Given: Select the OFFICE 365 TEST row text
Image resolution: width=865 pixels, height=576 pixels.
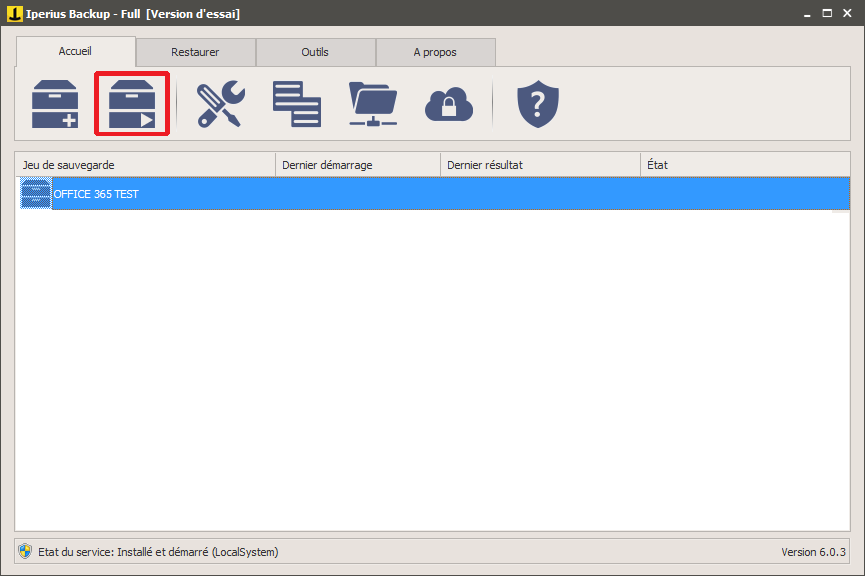Looking at the screenshot, I should pos(96,194).
